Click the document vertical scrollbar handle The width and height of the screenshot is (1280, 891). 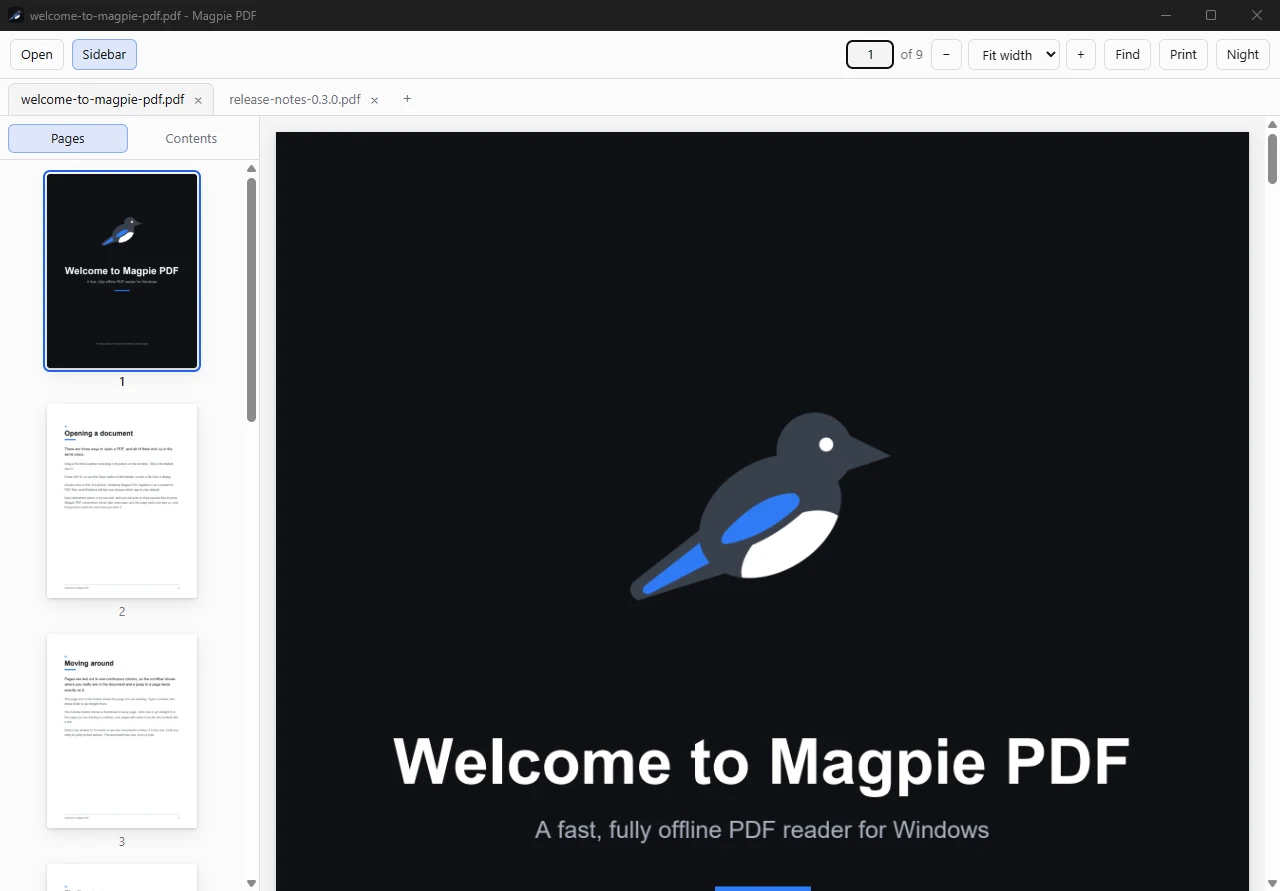(x=1273, y=159)
